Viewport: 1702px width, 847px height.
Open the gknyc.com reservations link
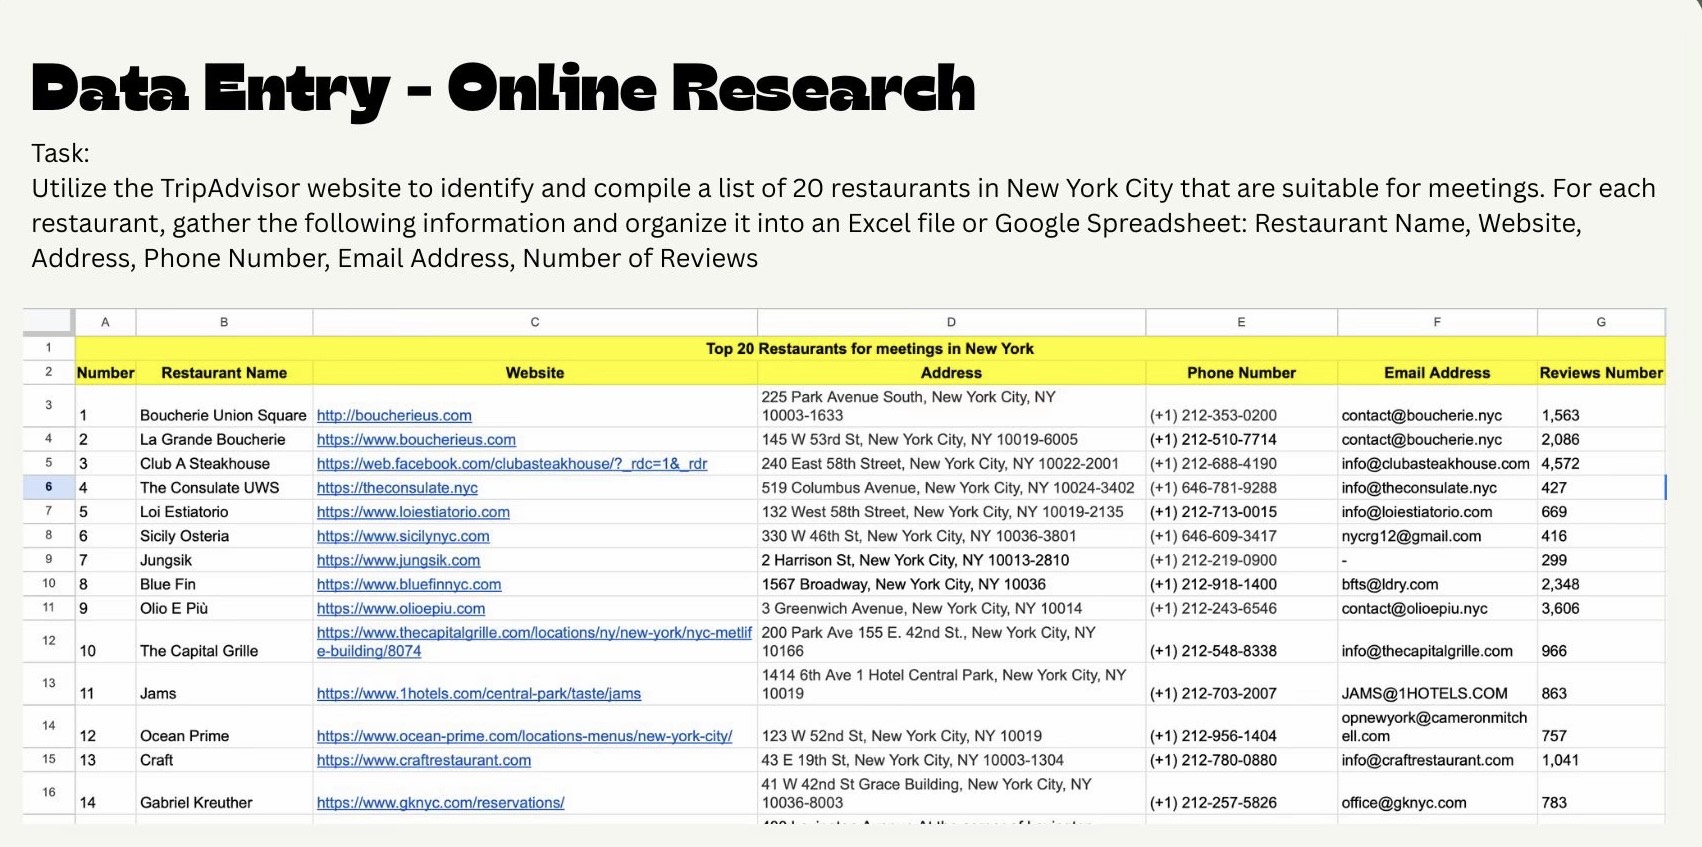[x=440, y=802]
